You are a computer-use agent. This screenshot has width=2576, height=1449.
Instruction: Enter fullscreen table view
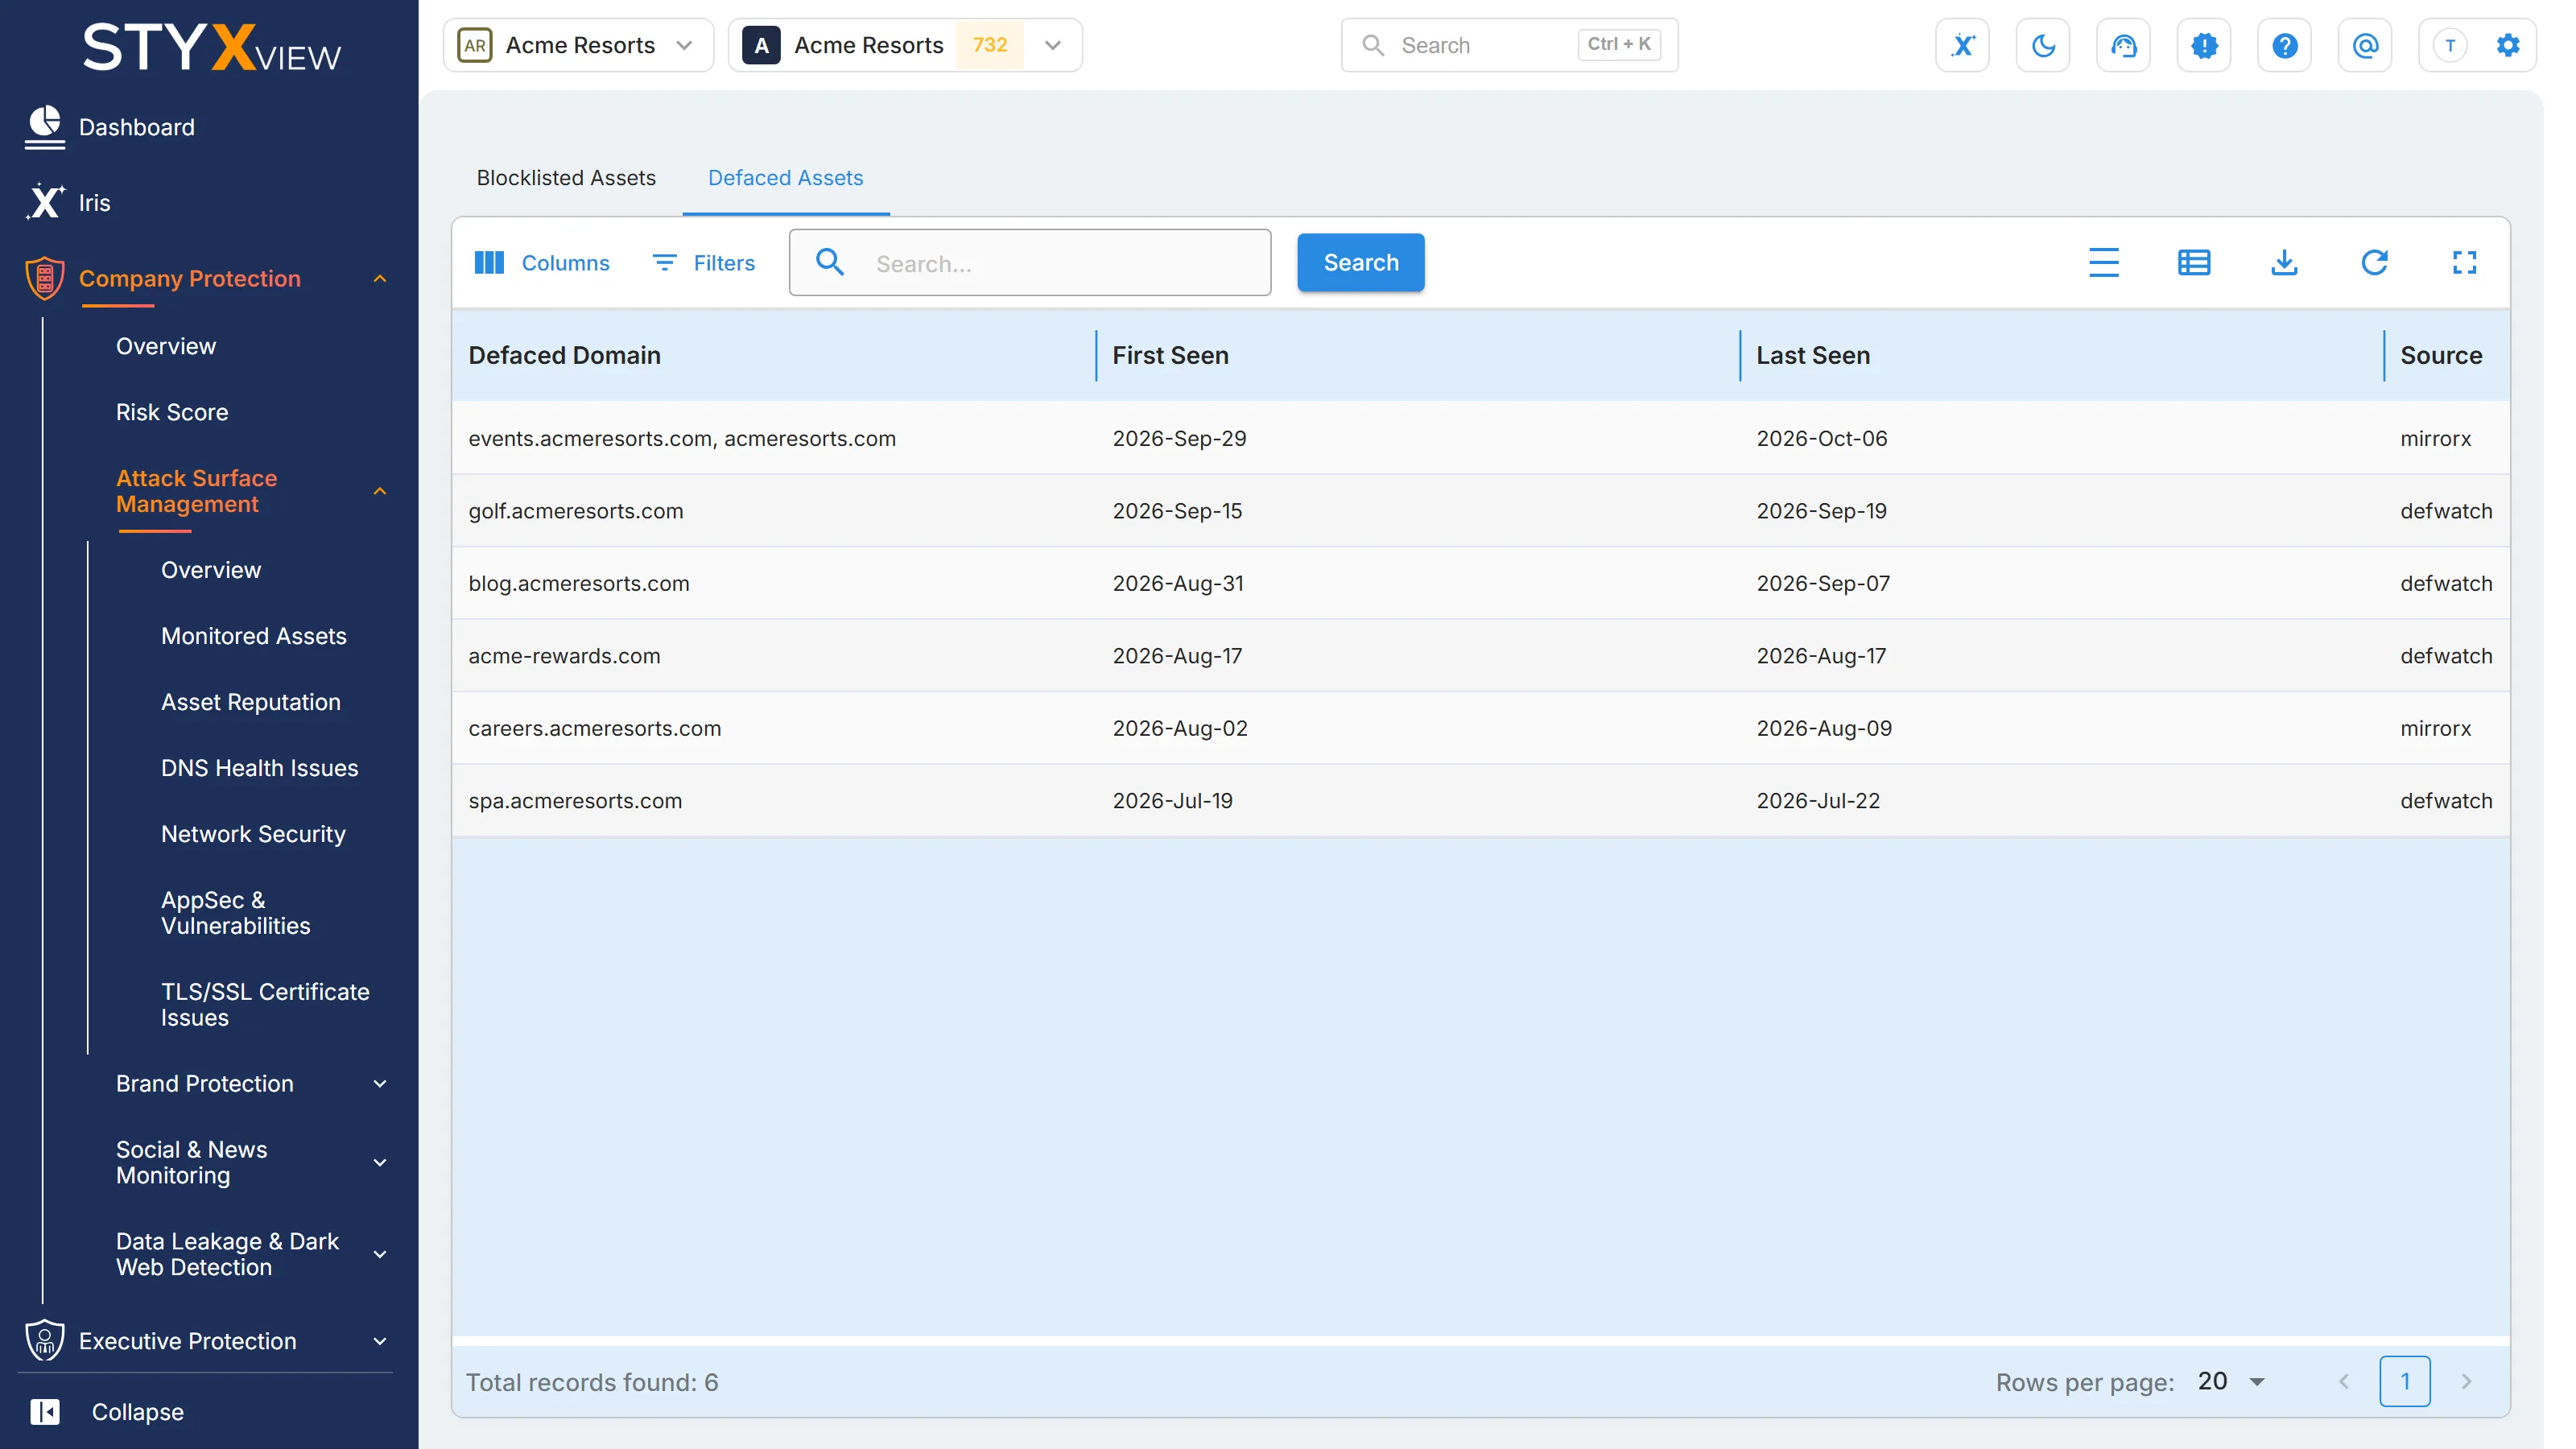click(2464, 263)
